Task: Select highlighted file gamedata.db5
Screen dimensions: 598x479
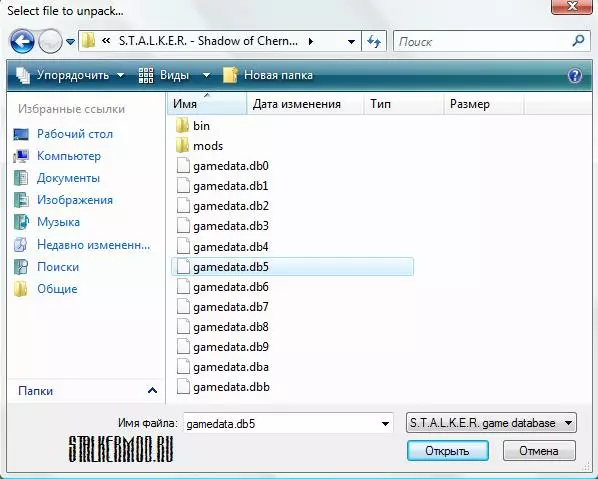Action: (293, 267)
